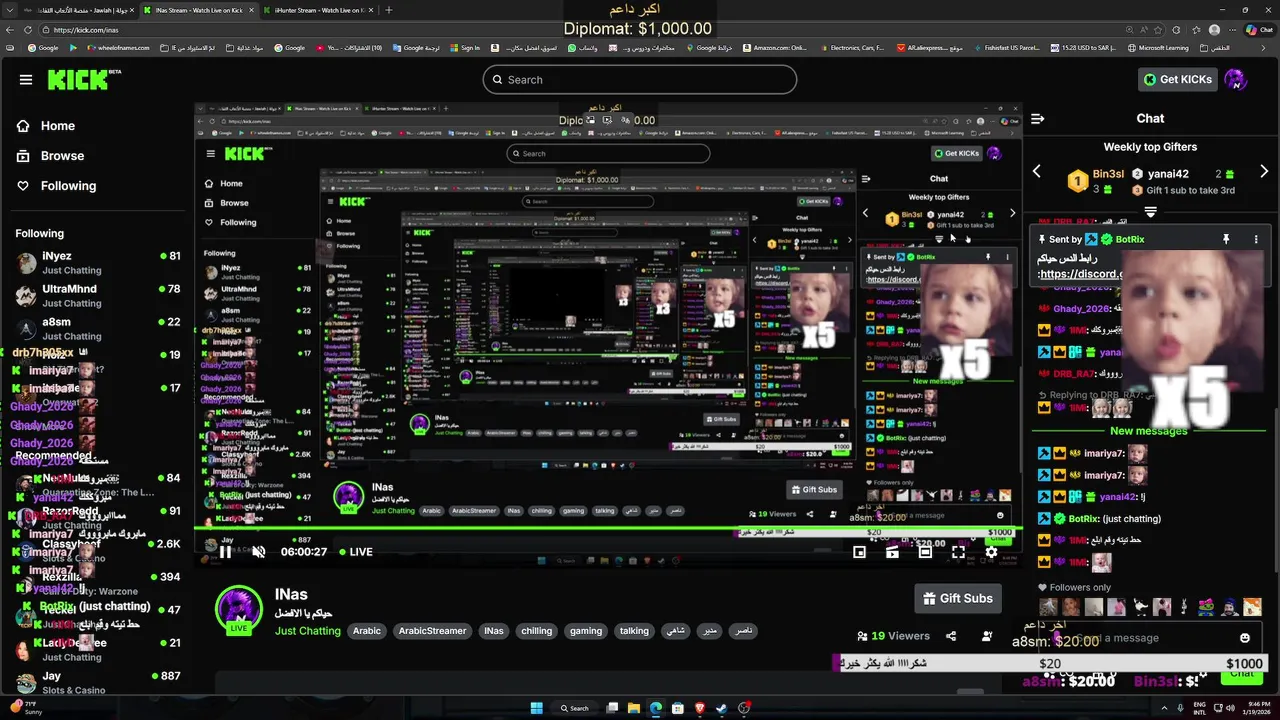Open Brave browser from taskbar

[x=699, y=708]
